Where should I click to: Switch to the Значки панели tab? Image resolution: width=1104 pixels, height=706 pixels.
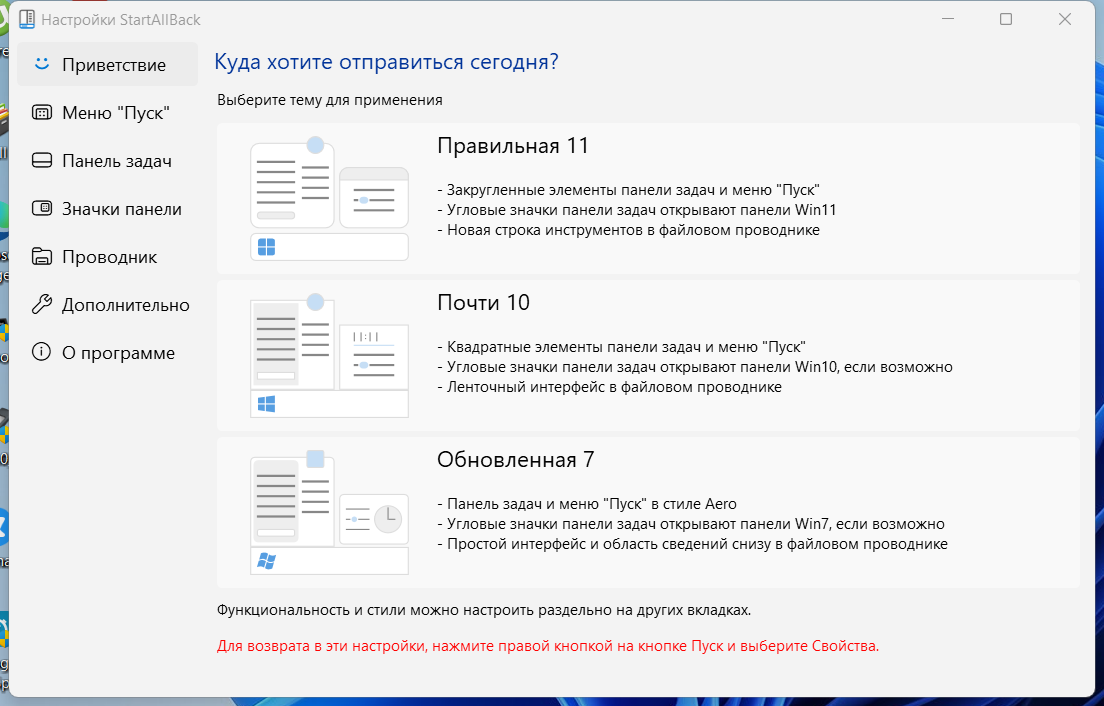(108, 208)
